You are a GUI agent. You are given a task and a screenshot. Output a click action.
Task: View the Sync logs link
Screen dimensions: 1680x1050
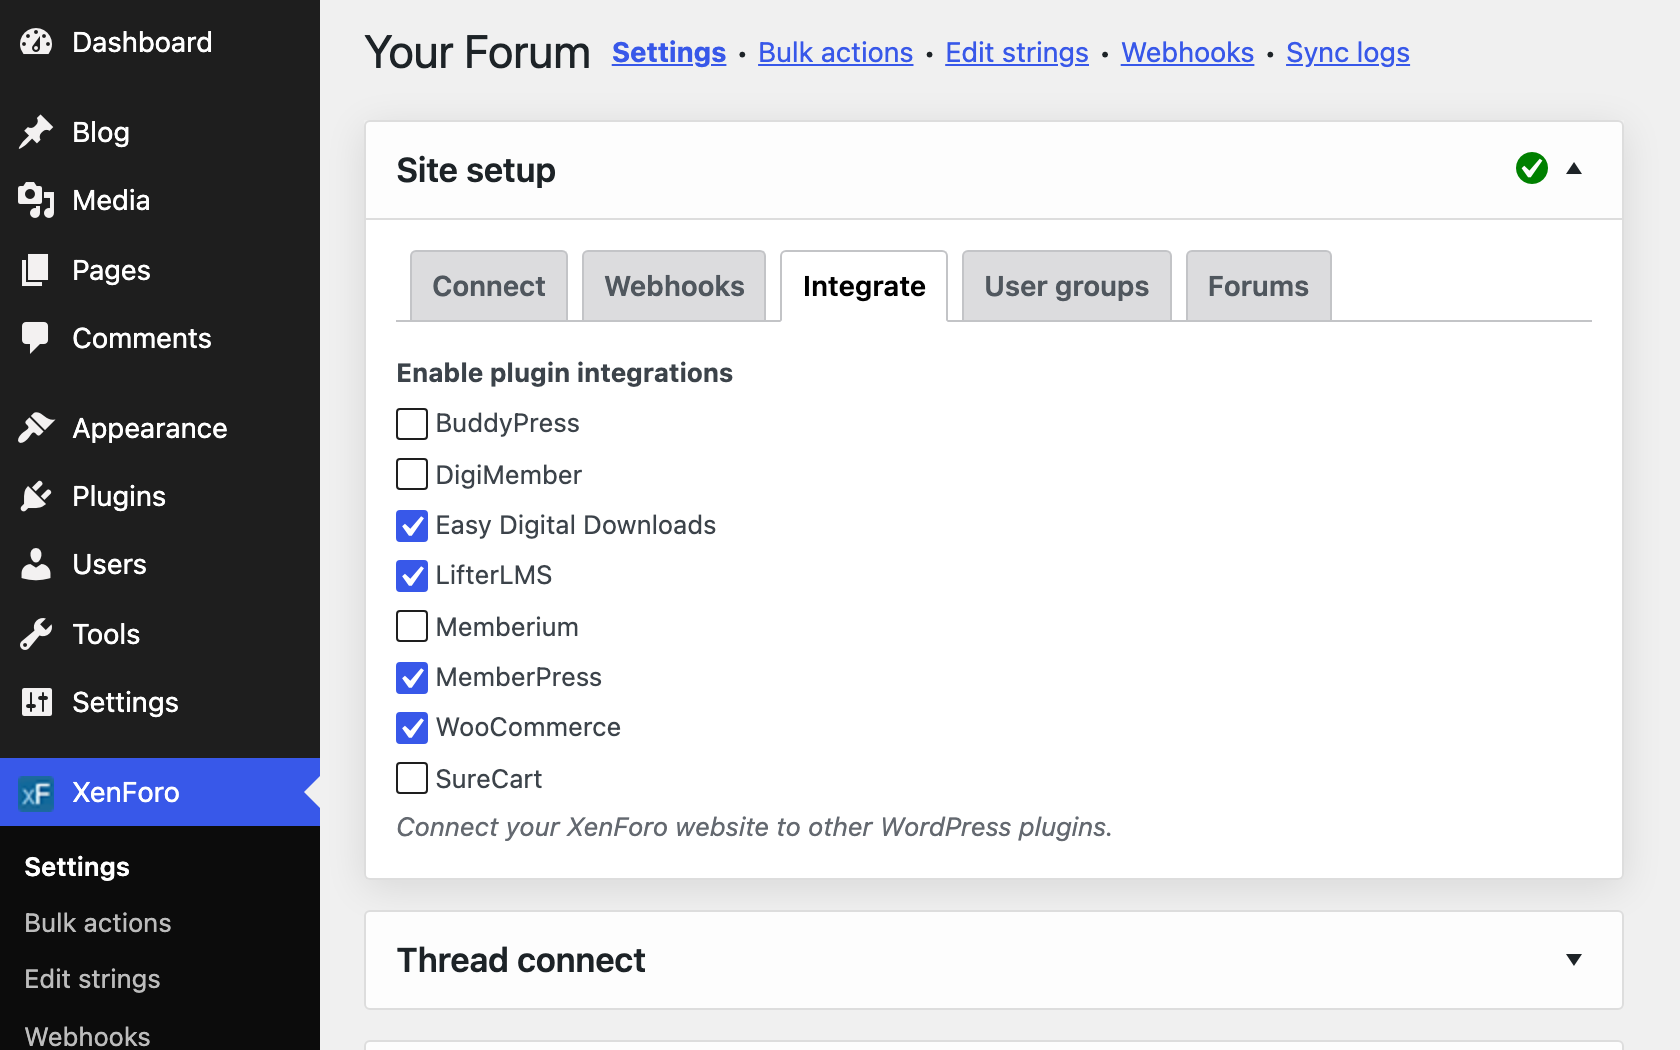(x=1348, y=52)
